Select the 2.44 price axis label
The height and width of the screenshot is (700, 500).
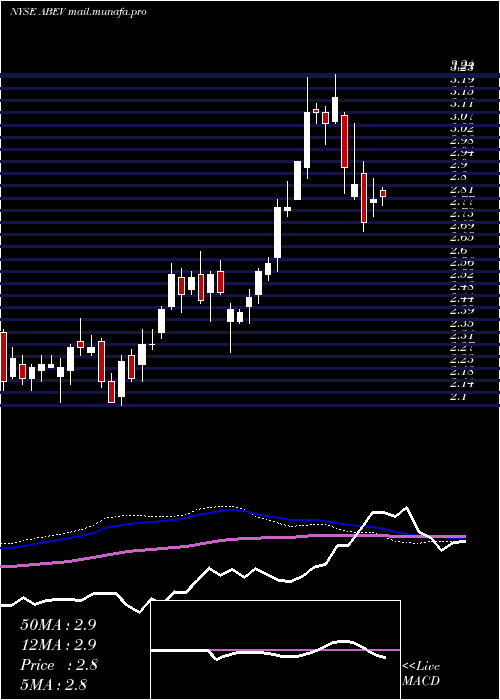coord(462,299)
